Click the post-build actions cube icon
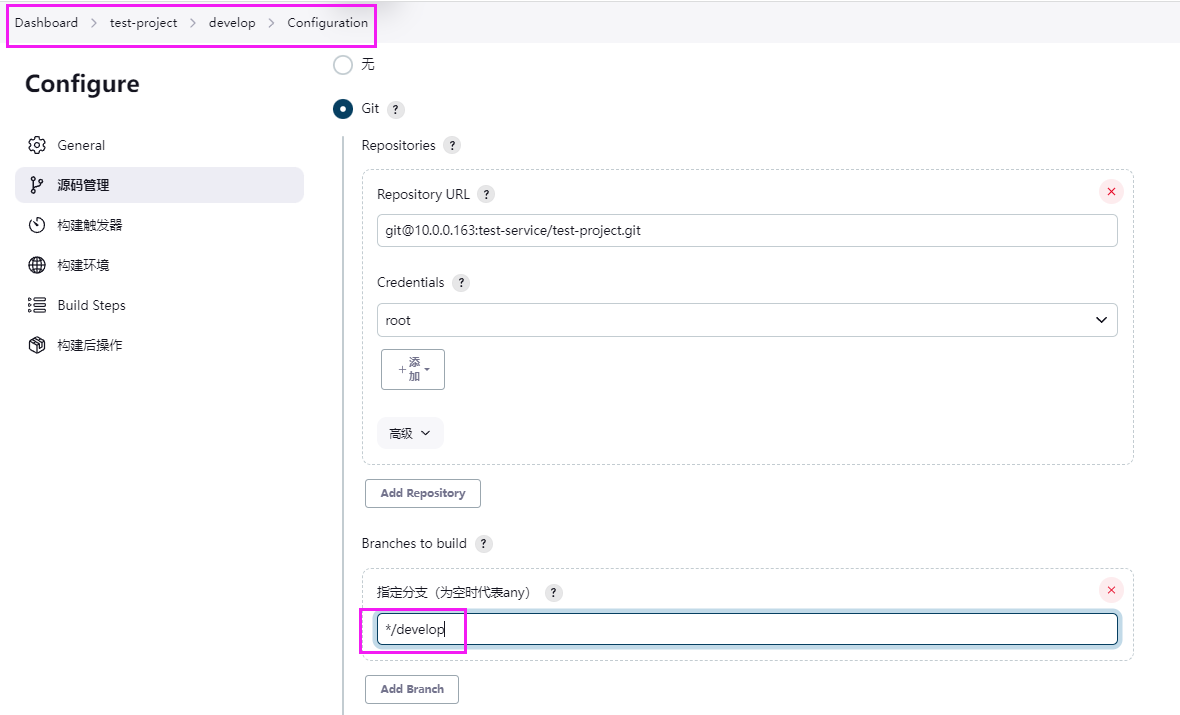 tap(37, 345)
